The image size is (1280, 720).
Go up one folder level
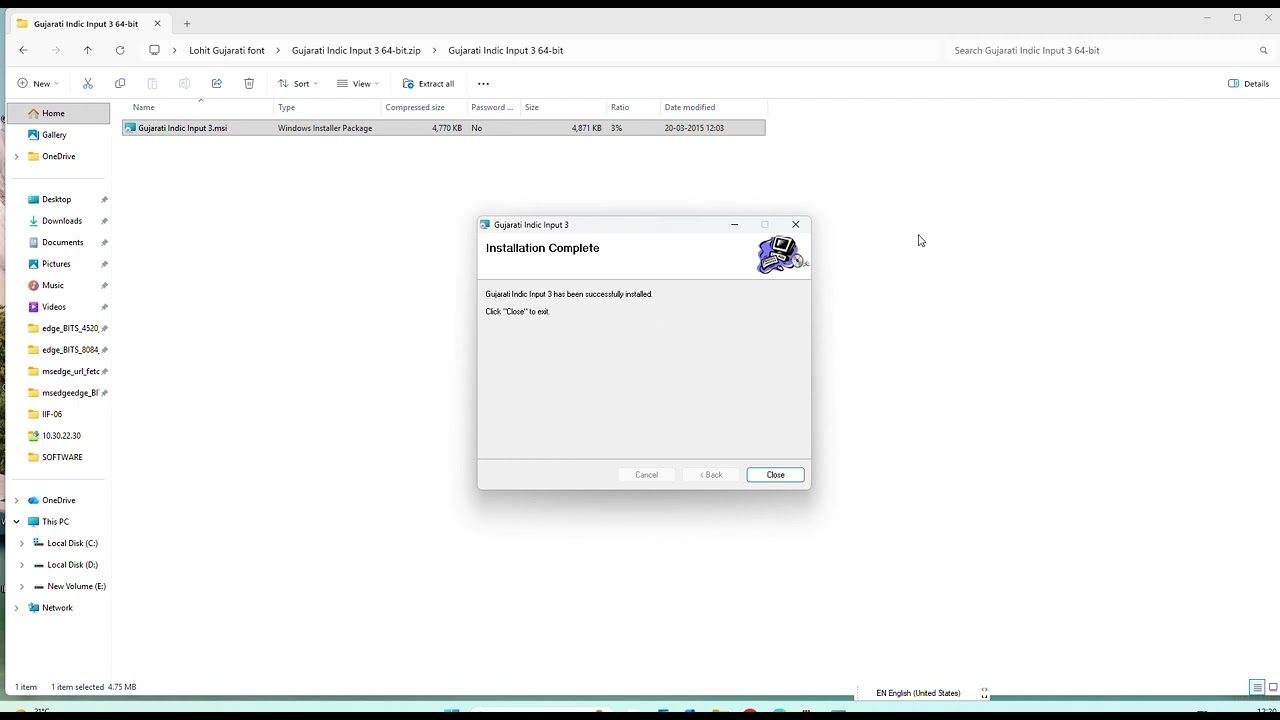[x=88, y=50]
